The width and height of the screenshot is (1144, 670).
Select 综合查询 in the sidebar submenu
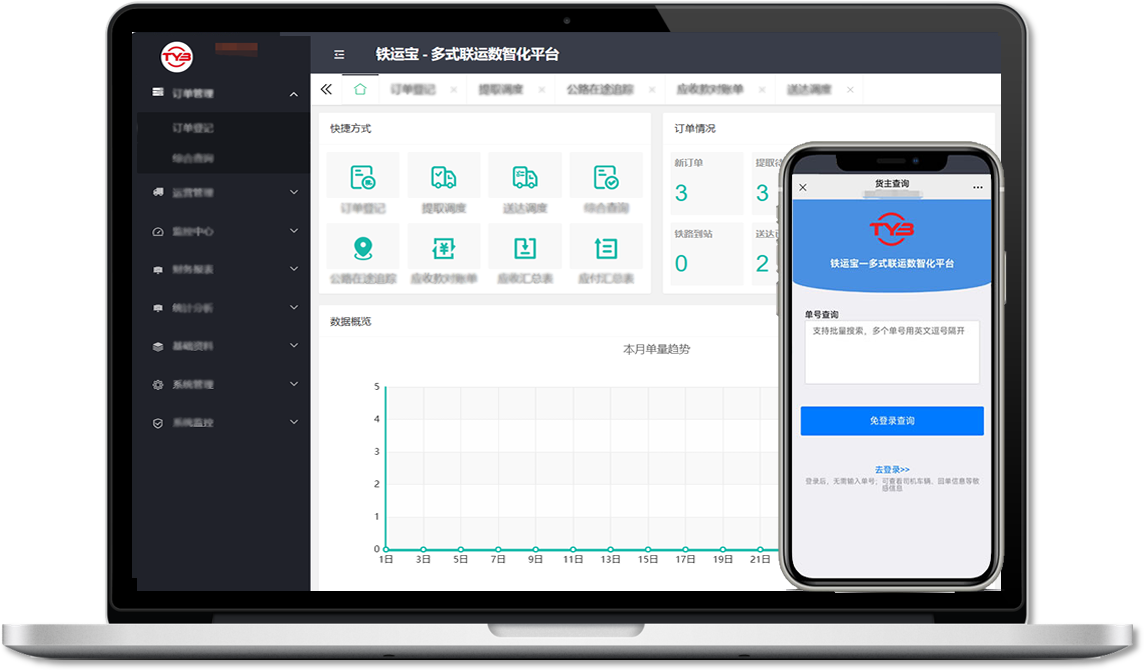pos(193,158)
